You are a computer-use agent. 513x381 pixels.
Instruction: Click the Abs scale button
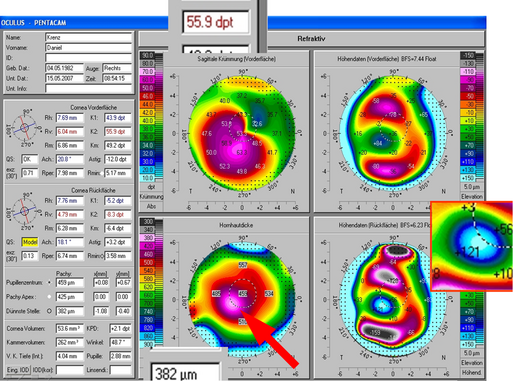click(x=151, y=206)
